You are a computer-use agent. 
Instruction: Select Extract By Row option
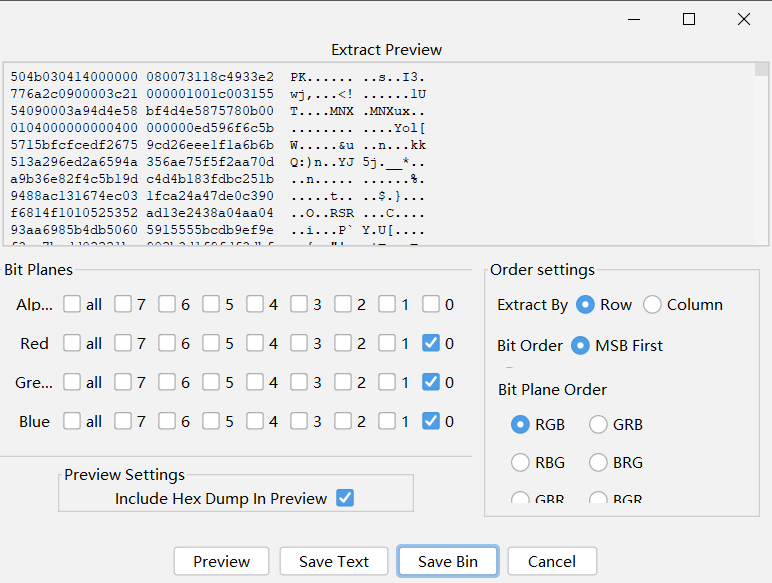[x=586, y=305]
